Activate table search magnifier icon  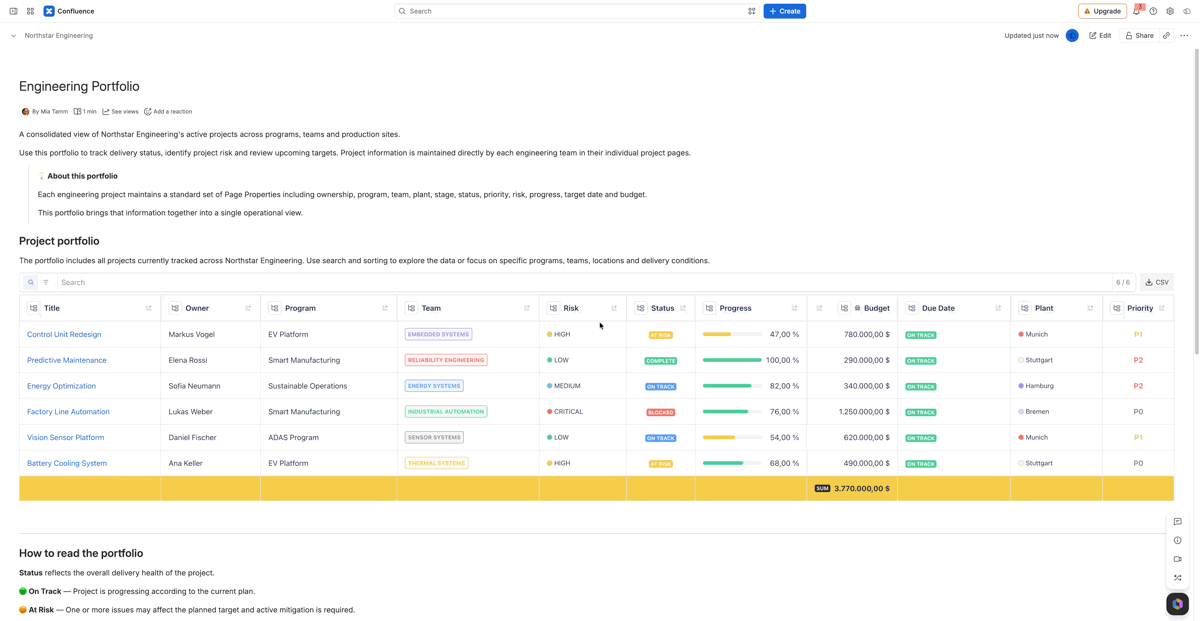(x=31, y=282)
